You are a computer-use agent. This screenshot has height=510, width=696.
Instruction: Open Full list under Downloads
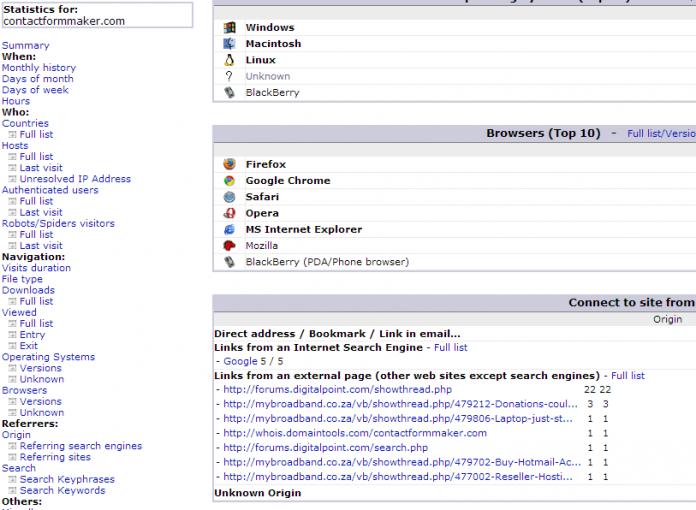36,301
